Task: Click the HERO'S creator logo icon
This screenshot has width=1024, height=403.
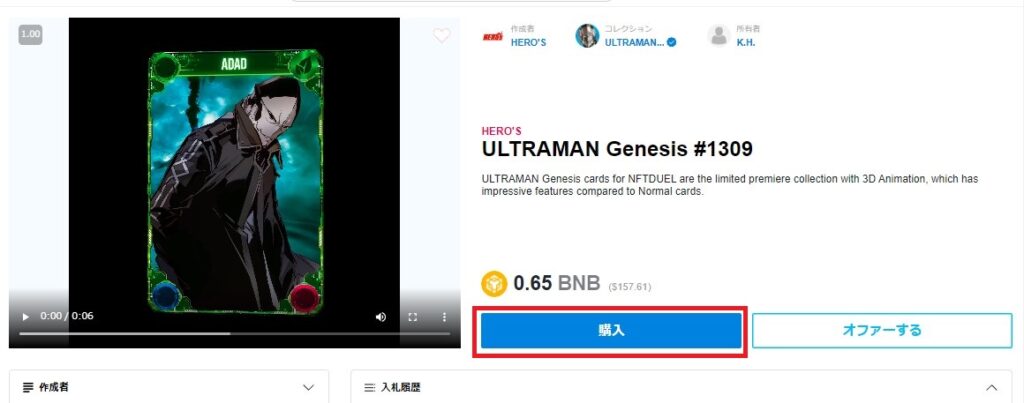Action: (492, 37)
